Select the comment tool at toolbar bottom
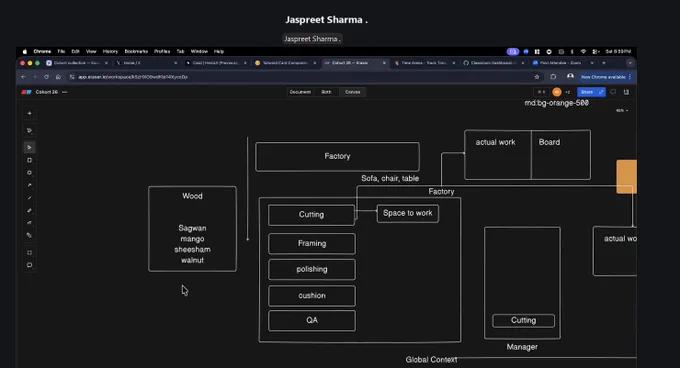 (x=29, y=265)
